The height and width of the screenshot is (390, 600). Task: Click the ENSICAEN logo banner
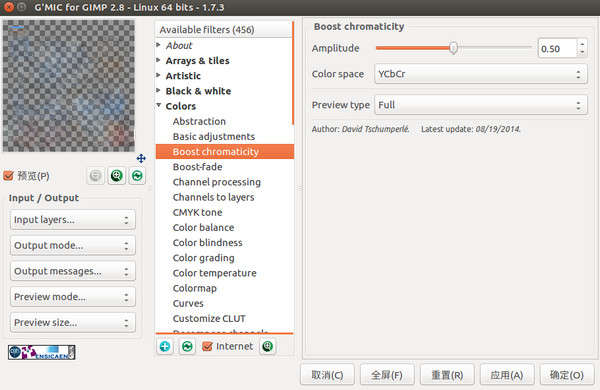pos(41,352)
